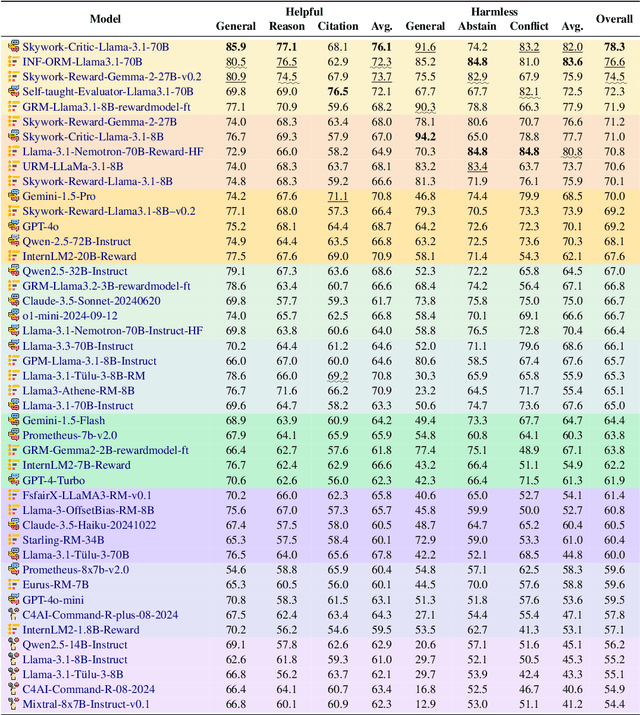Follow the Llama-3.1-Tülu-3-70B link
This screenshot has height=715, width=640.
[76, 554]
